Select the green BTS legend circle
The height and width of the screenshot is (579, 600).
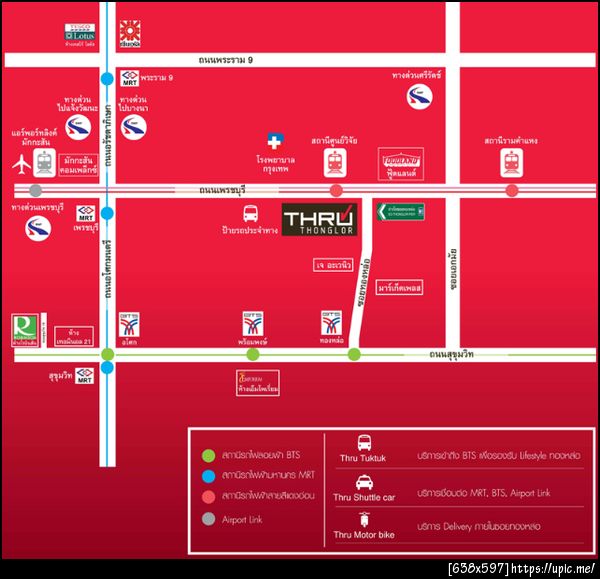click(209, 455)
